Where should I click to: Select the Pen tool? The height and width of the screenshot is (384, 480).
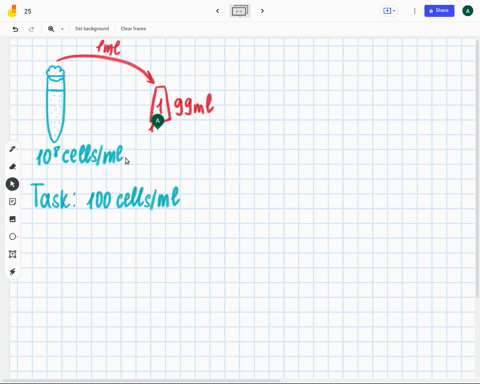(12, 149)
